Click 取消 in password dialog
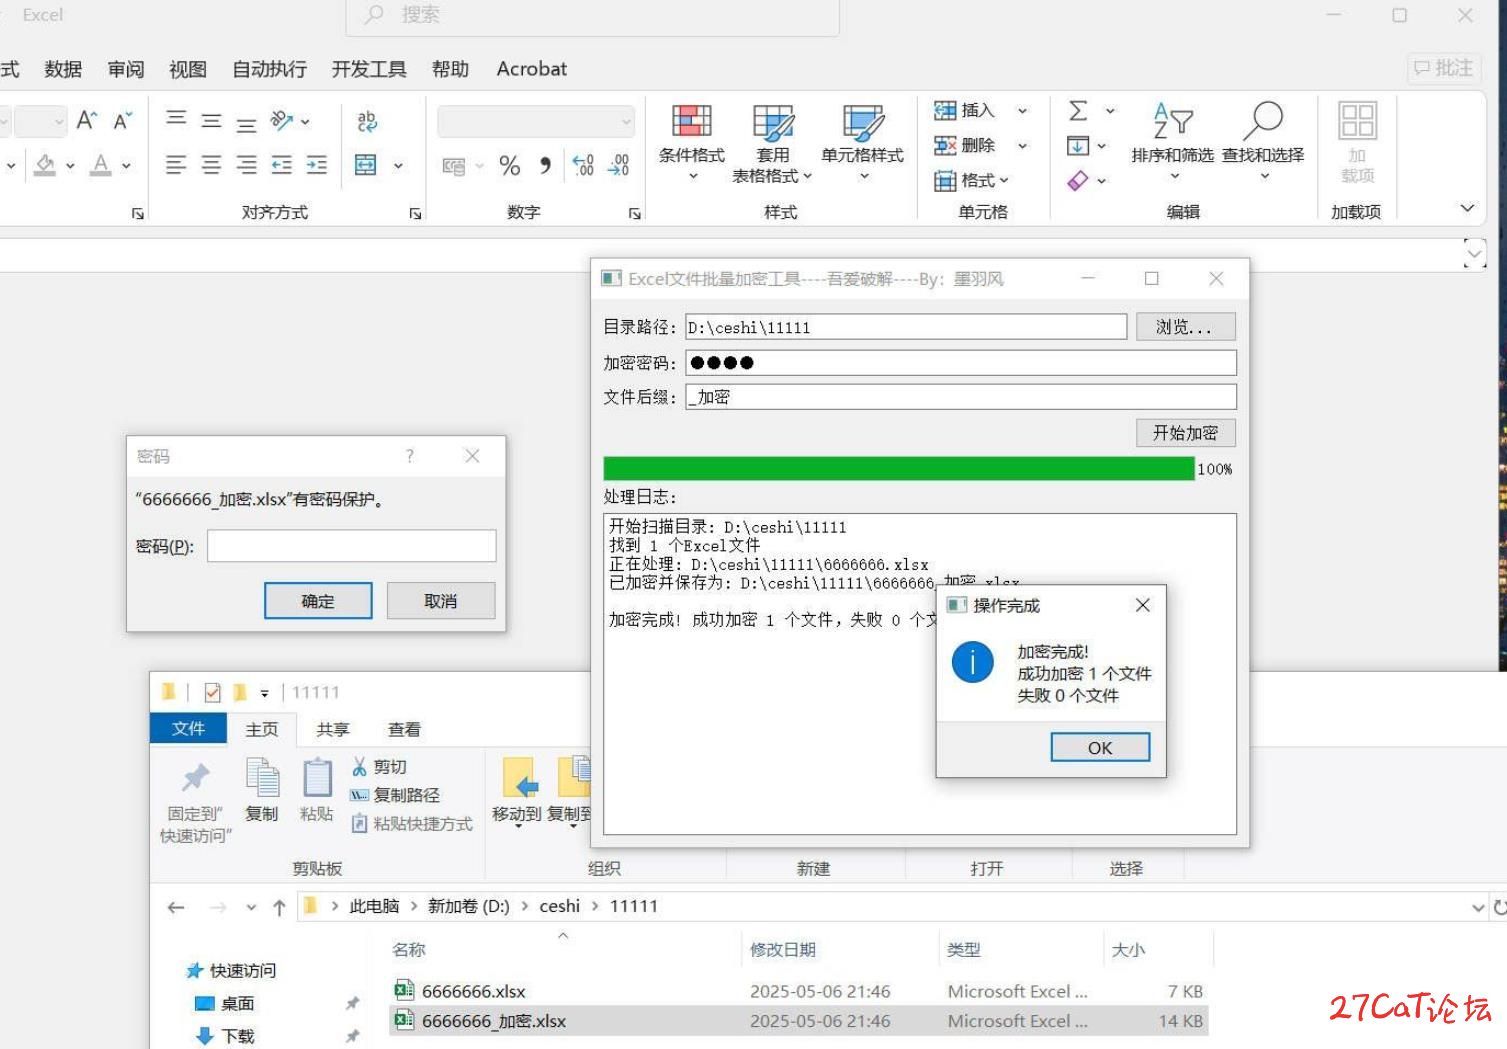 pos(440,601)
